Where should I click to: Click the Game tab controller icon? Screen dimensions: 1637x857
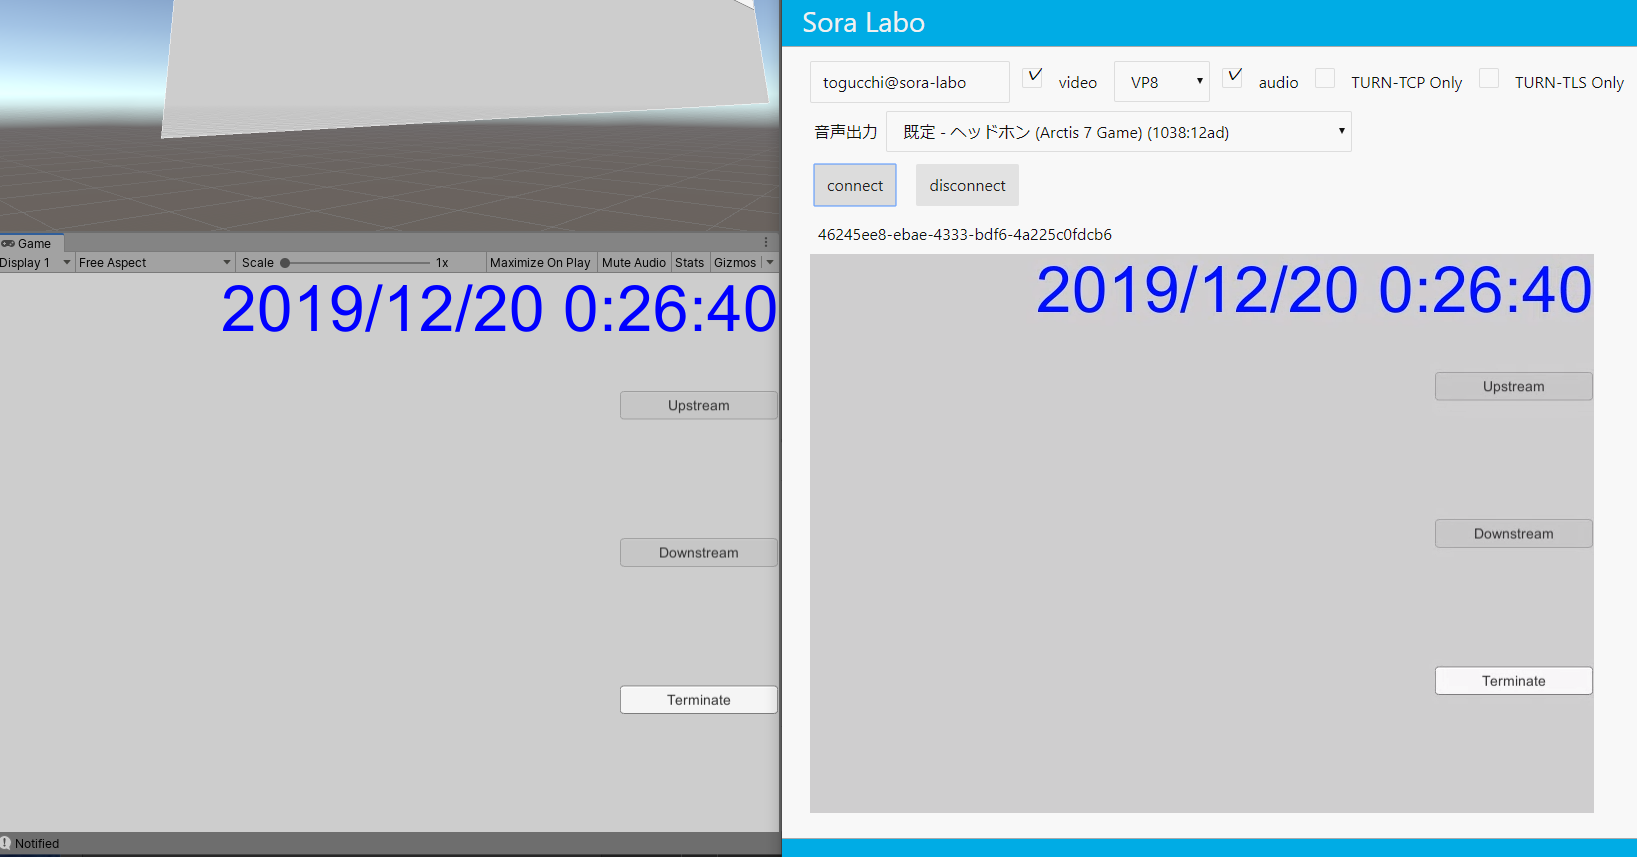tap(8, 243)
